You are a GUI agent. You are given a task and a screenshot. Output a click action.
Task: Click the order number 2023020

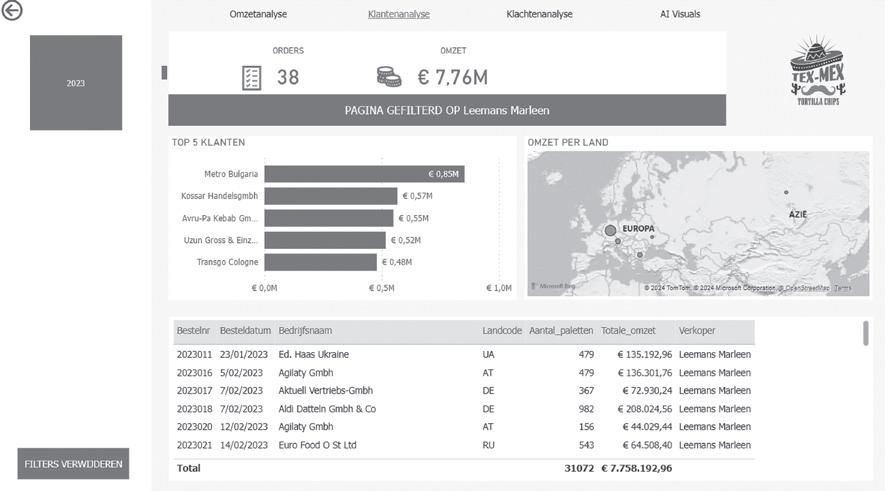pos(194,427)
